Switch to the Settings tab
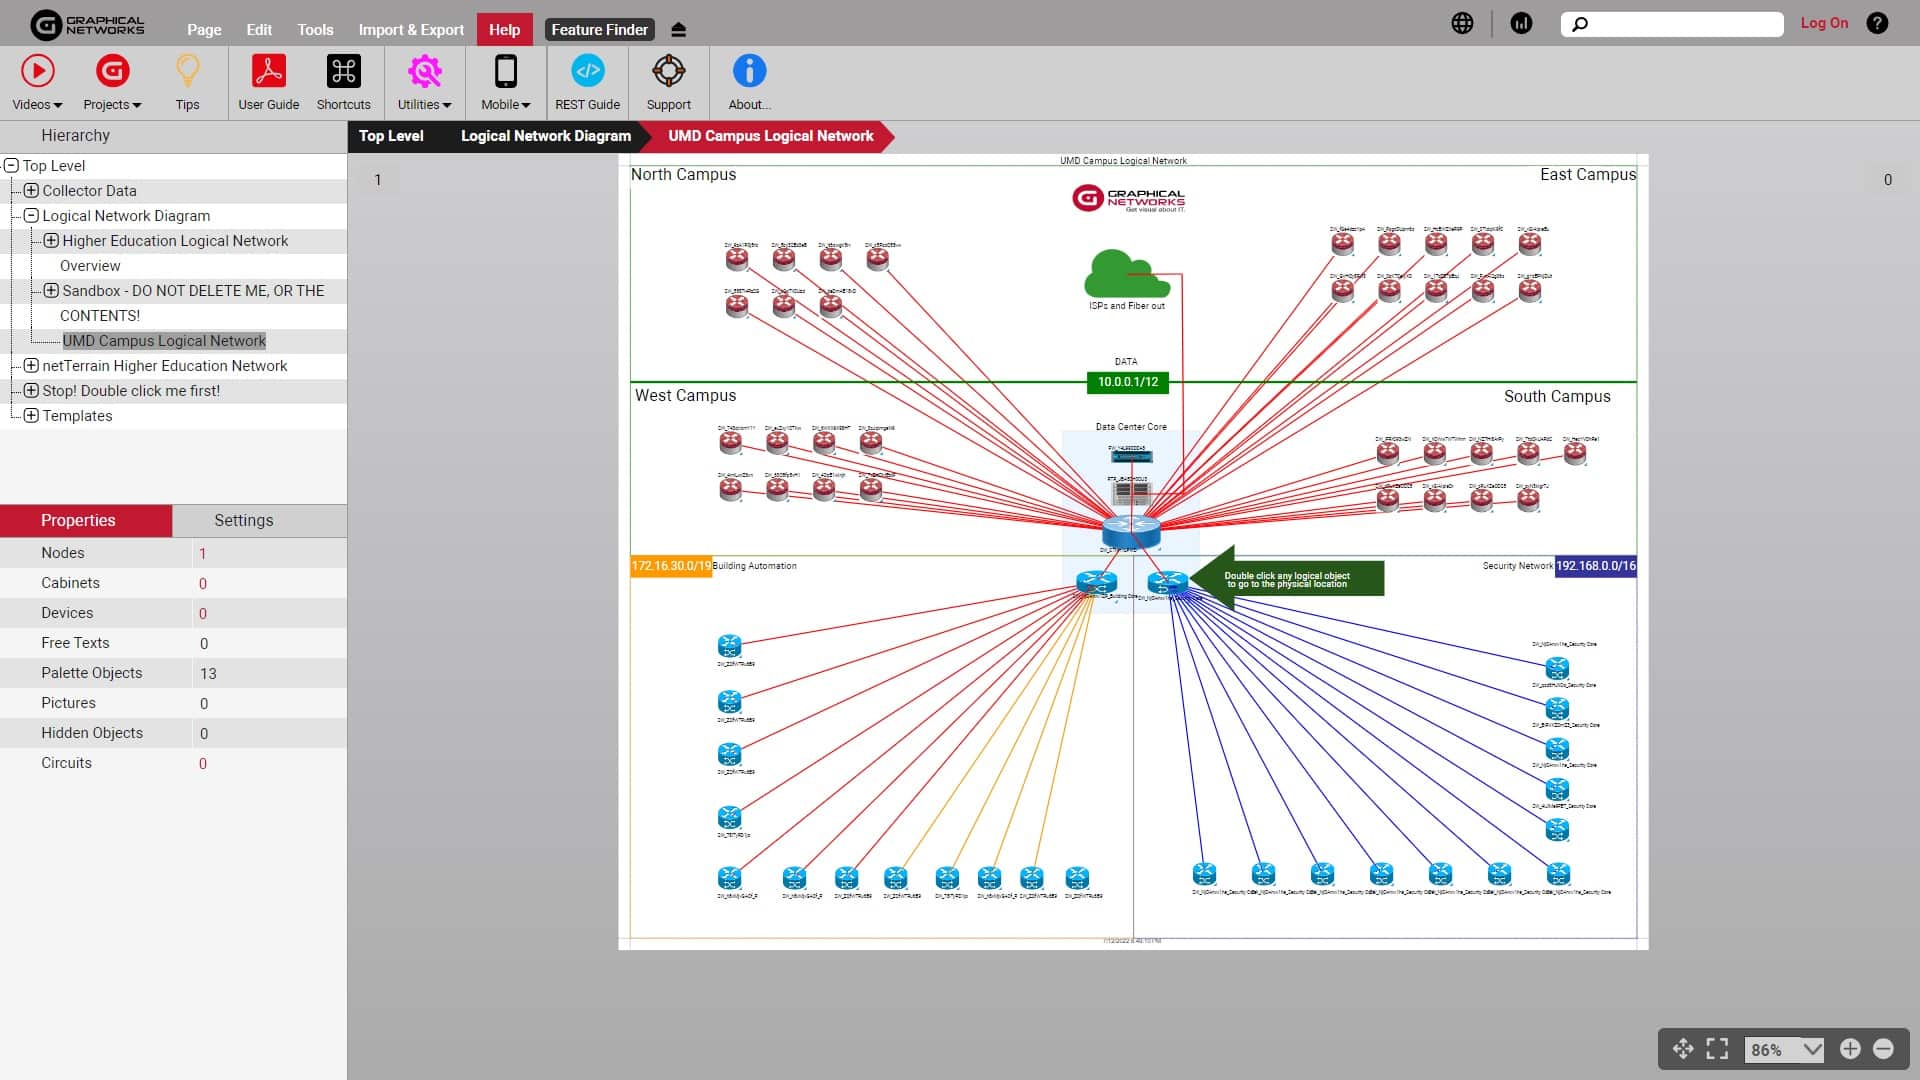This screenshot has height=1080, width=1920. click(243, 520)
